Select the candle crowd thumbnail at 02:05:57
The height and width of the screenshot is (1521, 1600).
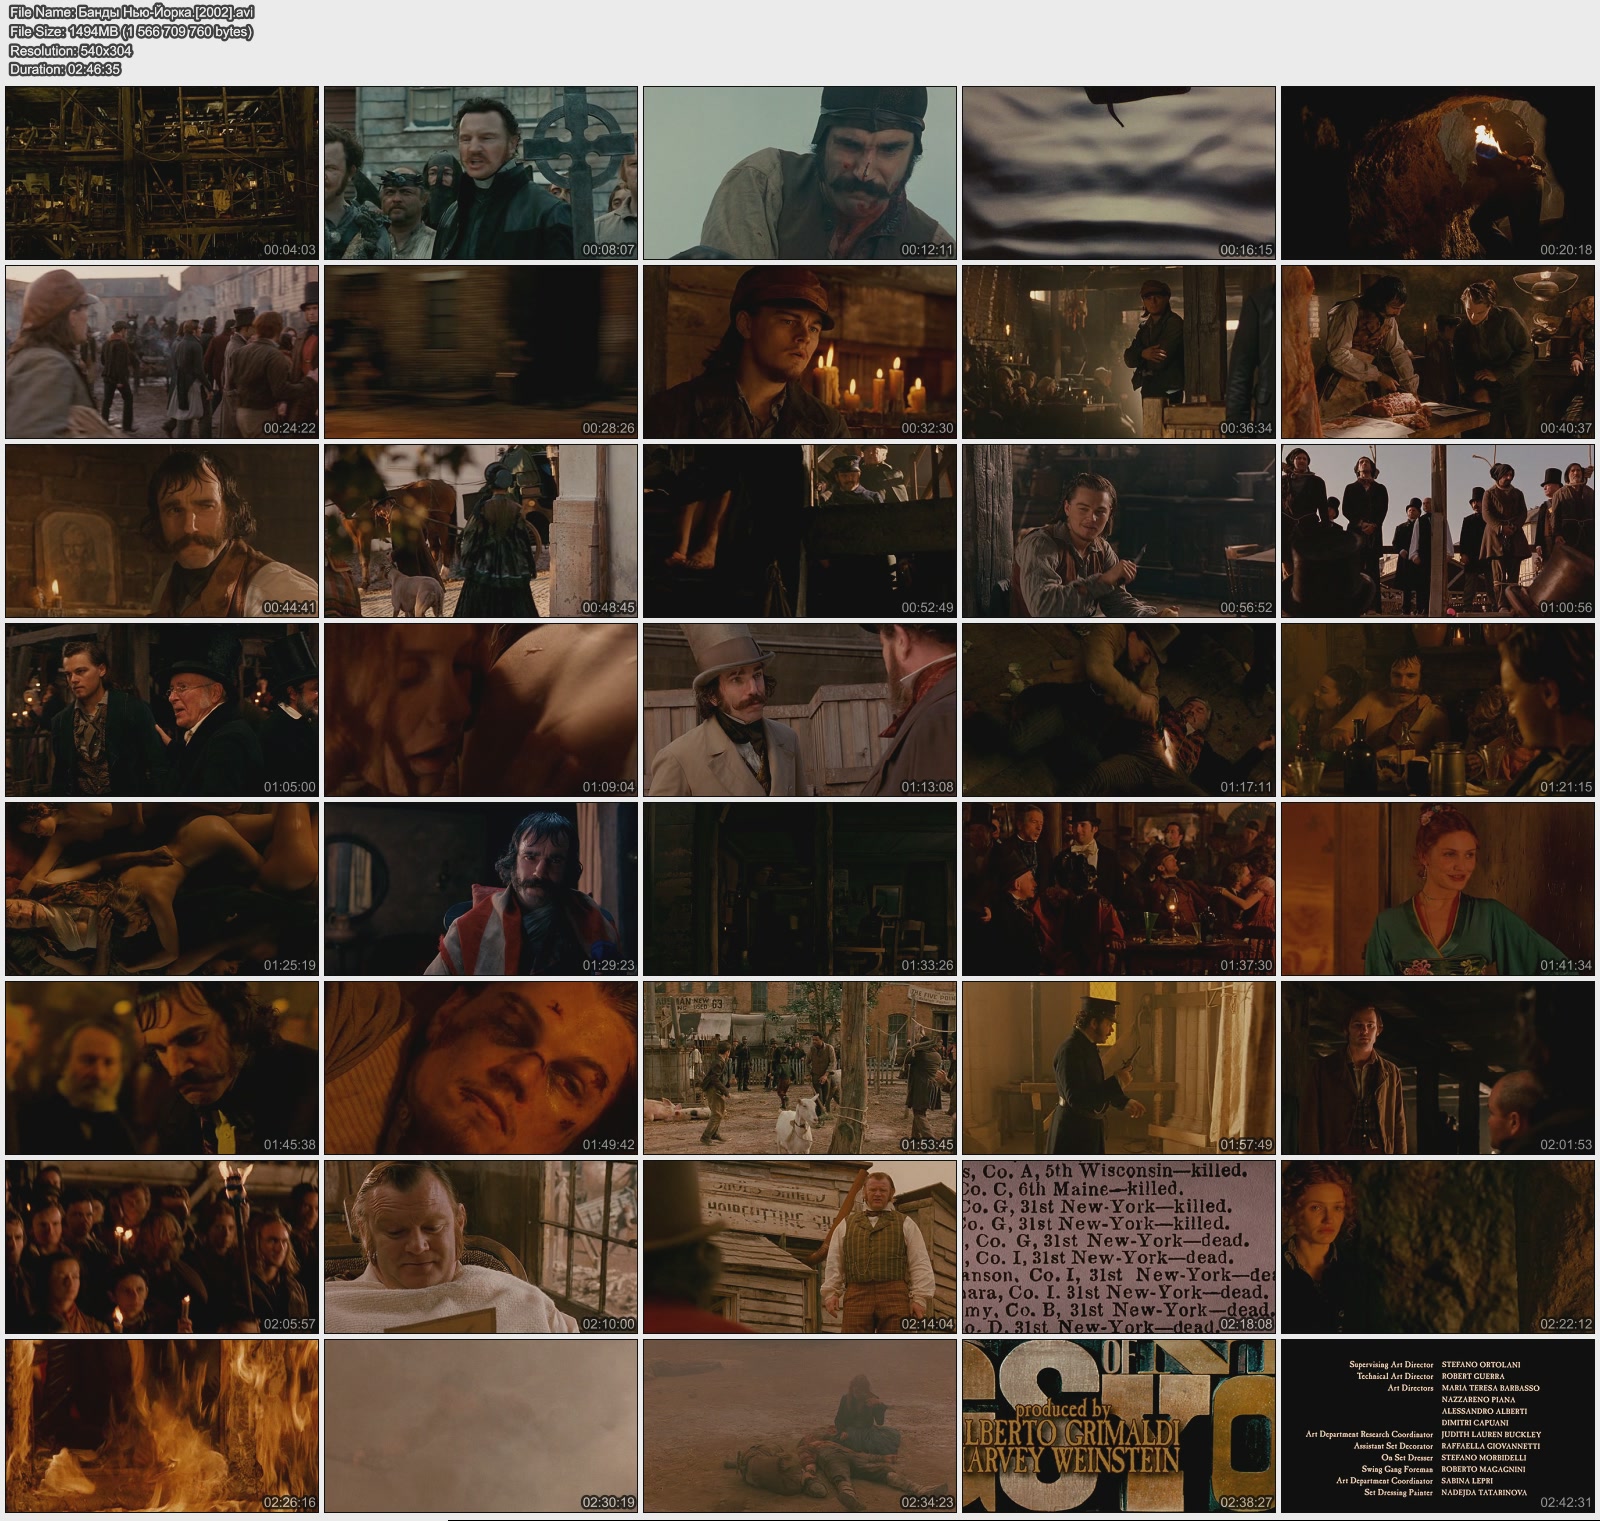coord(162,1247)
